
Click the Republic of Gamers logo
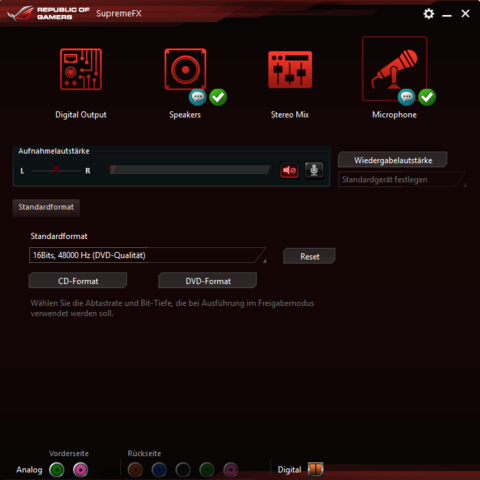pos(48,13)
